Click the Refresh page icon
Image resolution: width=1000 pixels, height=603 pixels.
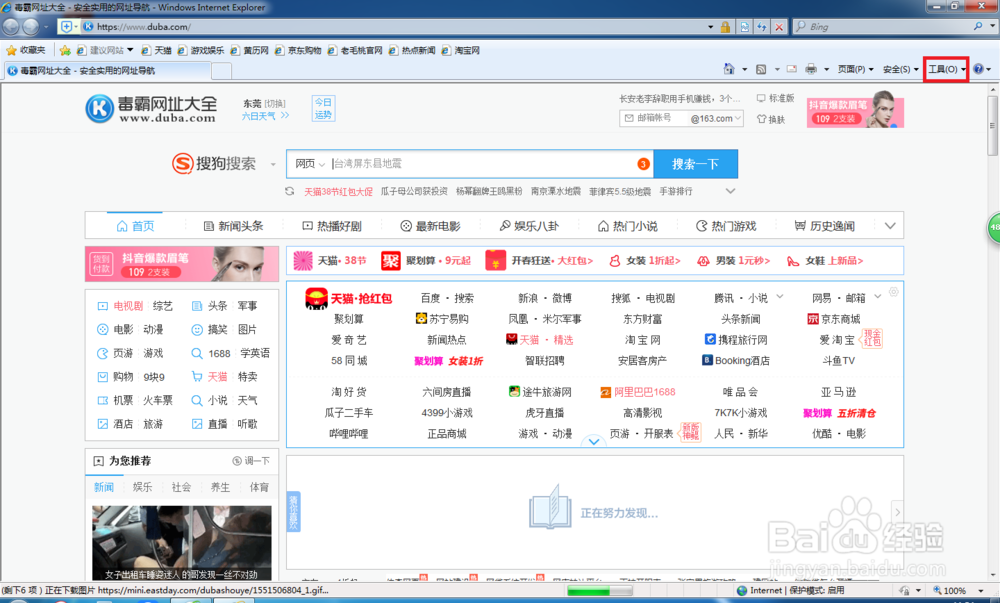point(761,27)
